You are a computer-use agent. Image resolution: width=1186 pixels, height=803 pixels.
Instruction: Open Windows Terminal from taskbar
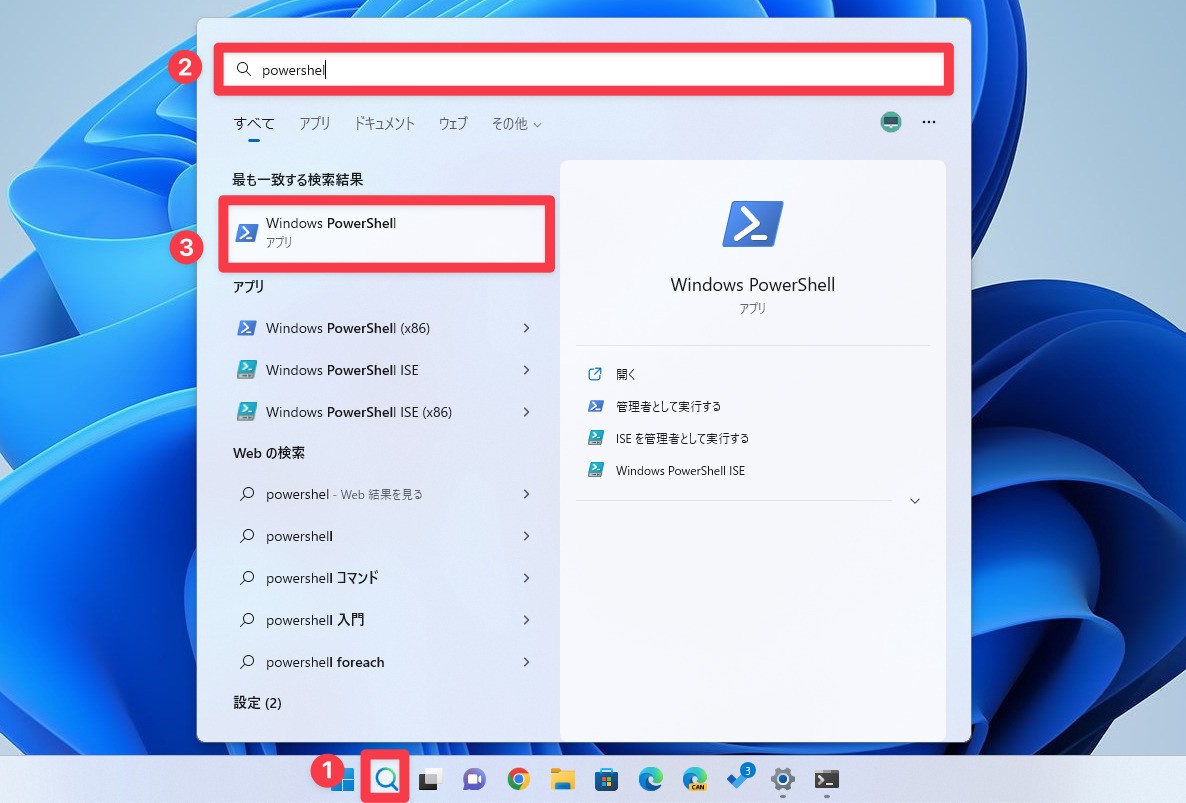(x=827, y=779)
